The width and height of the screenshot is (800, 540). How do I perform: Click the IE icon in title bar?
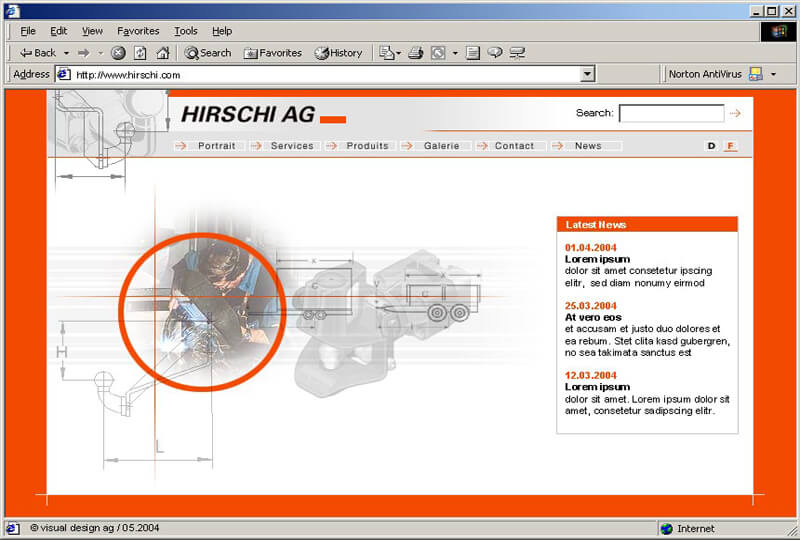tap(12, 11)
